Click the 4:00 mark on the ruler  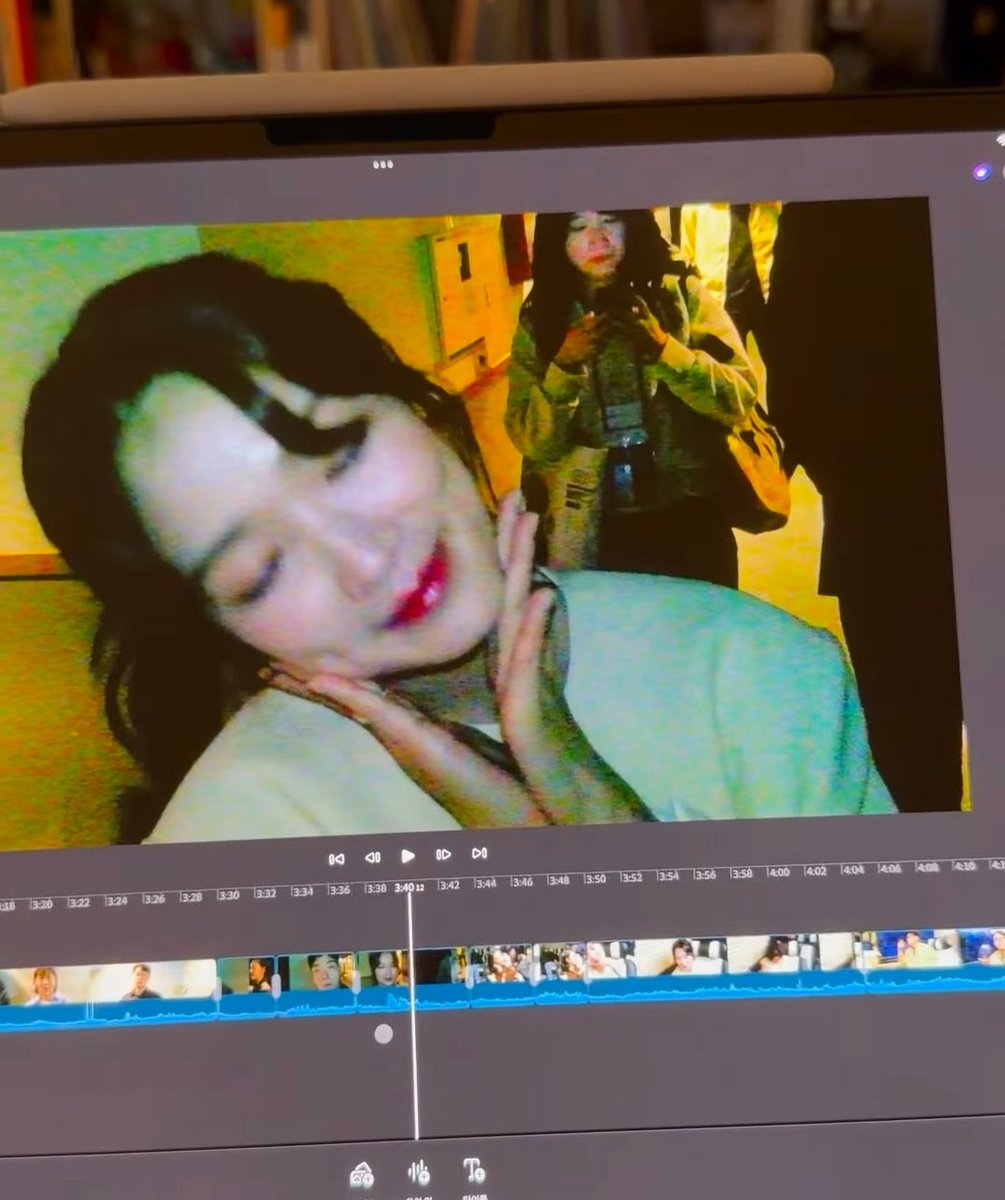[x=778, y=872]
